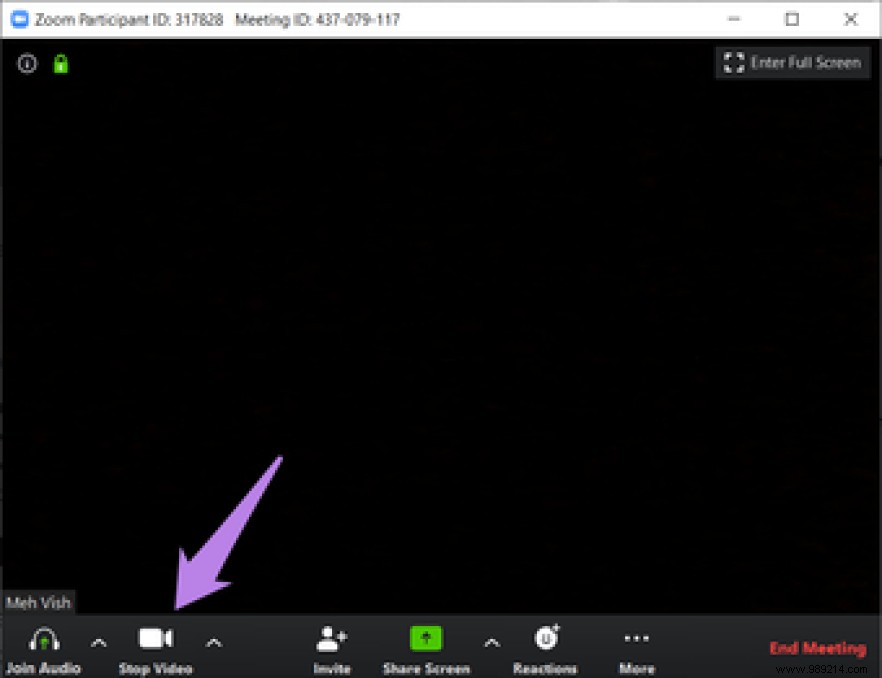This screenshot has width=882, height=678.
Task: Expand screen sharing options chevron
Action: [492, 643]
